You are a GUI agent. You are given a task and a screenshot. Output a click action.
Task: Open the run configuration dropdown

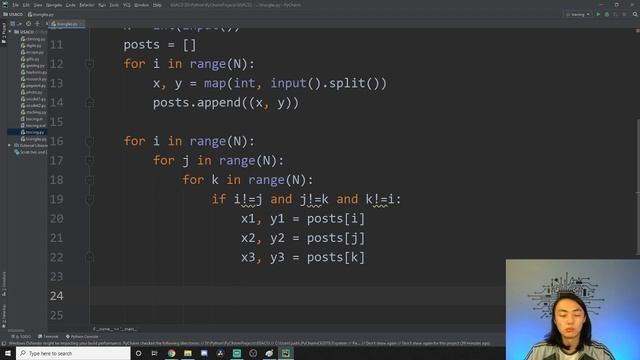[578, 15]
